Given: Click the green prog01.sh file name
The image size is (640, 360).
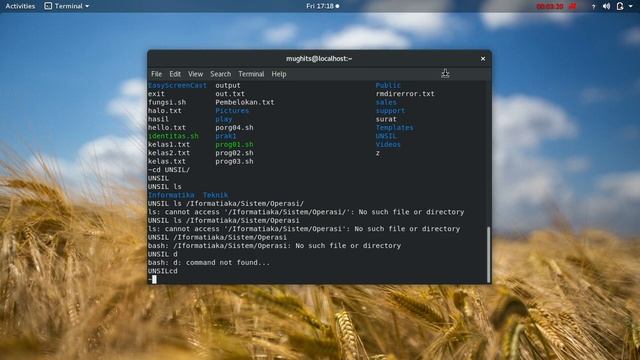Looking at the screenshot, I should [234, 144].
